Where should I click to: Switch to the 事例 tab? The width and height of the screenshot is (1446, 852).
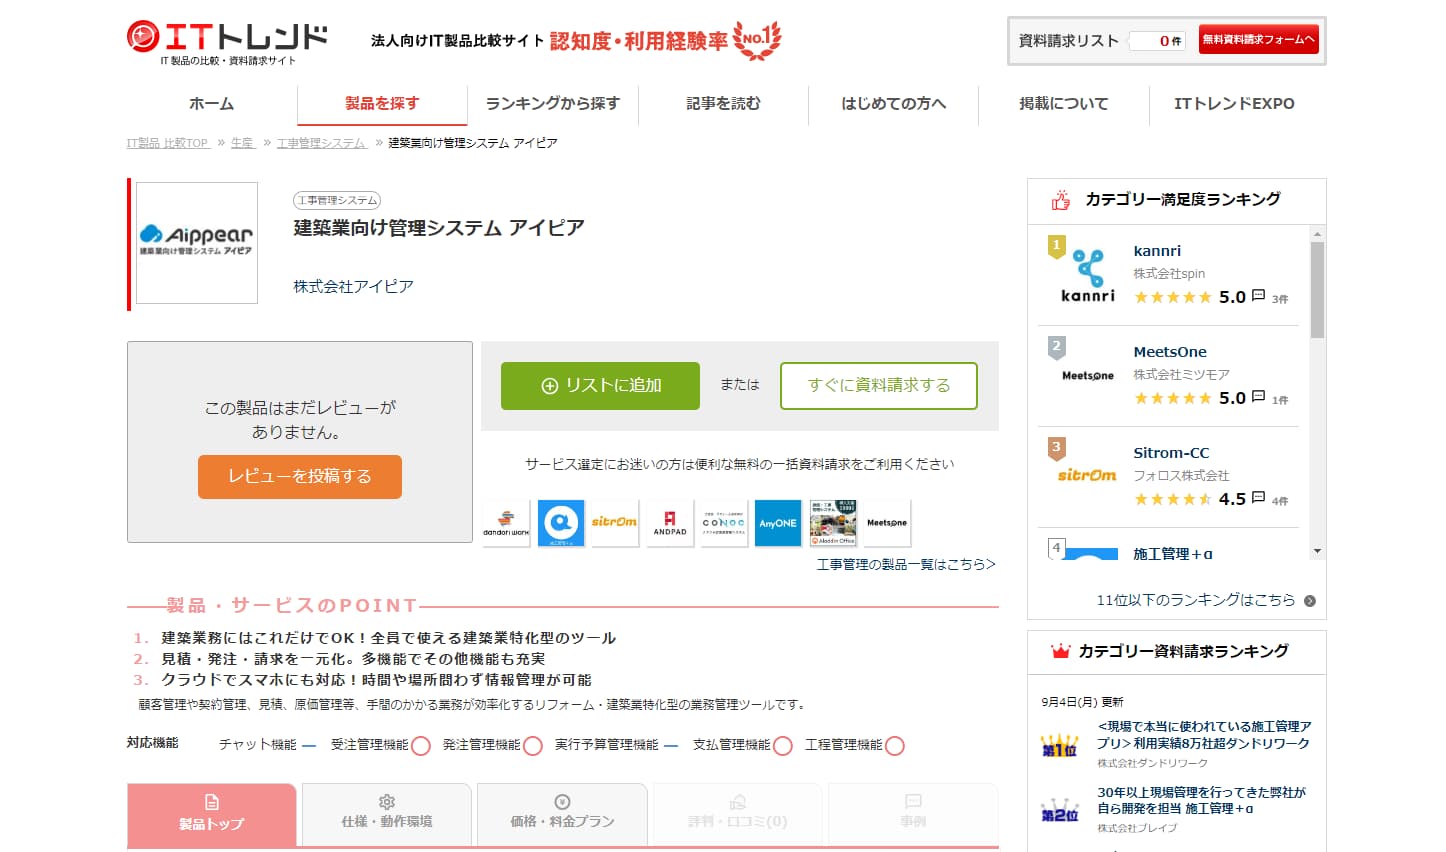pos(913,814)
